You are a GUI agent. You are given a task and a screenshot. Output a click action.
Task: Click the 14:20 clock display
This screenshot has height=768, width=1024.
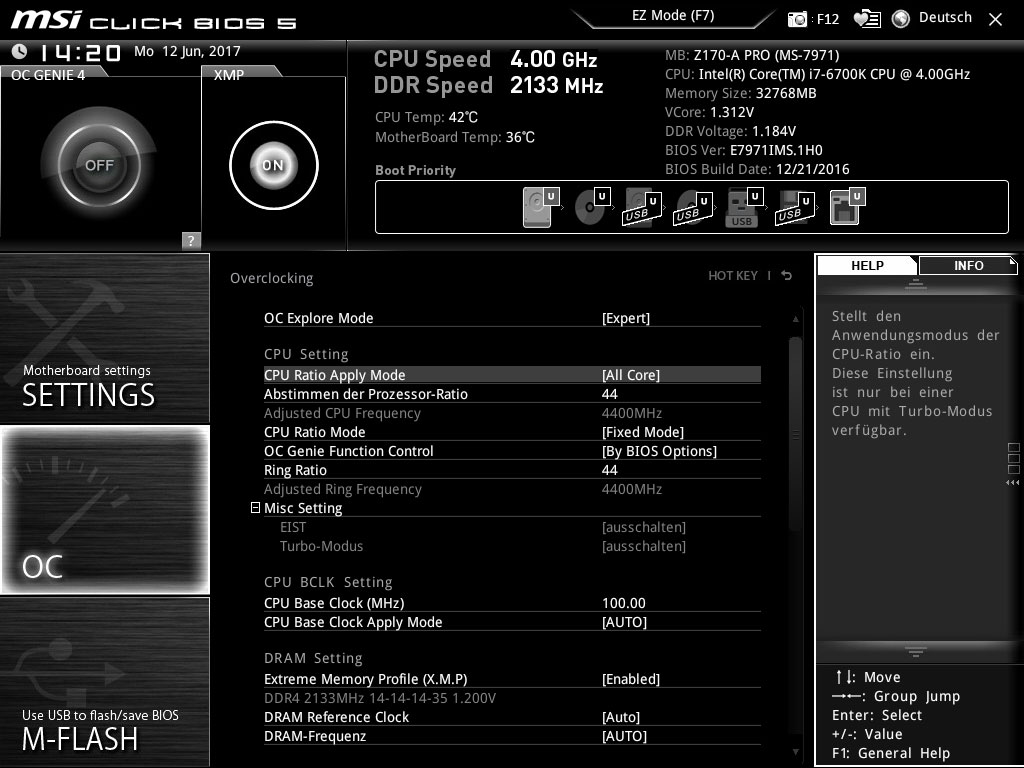click(x=80, y=52)
